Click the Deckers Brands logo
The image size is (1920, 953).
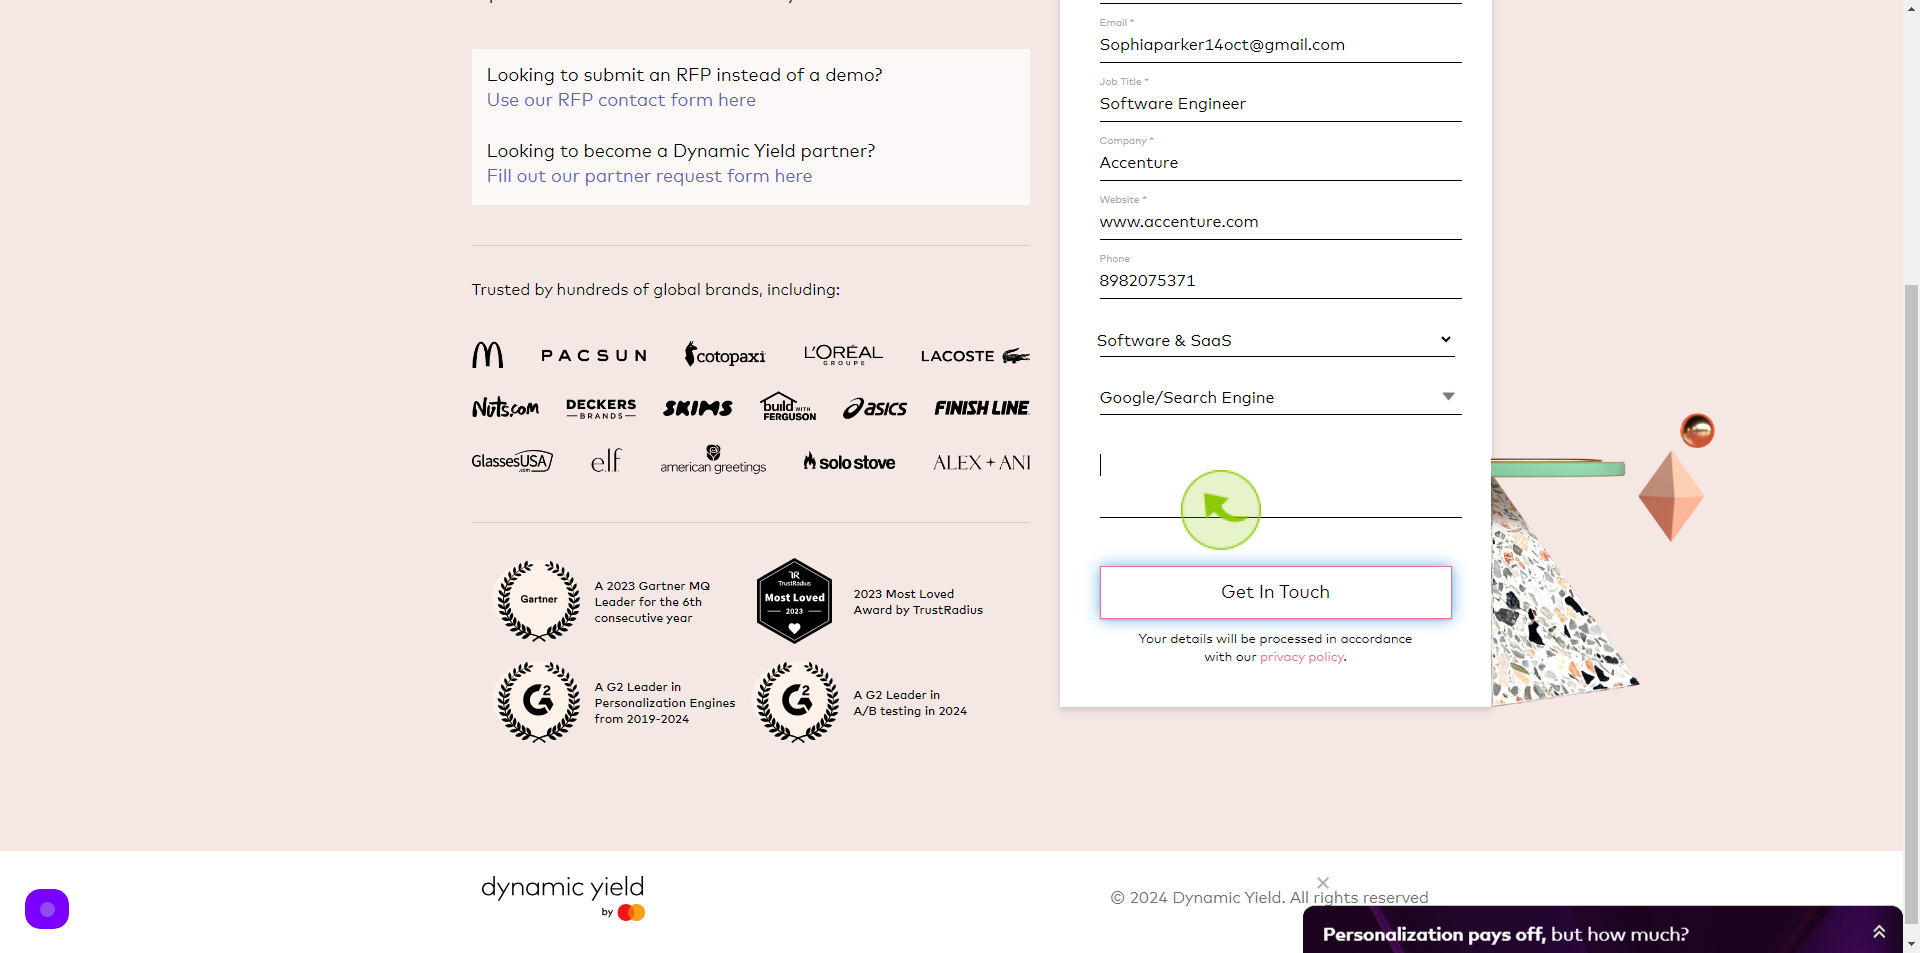pos(601,408)
